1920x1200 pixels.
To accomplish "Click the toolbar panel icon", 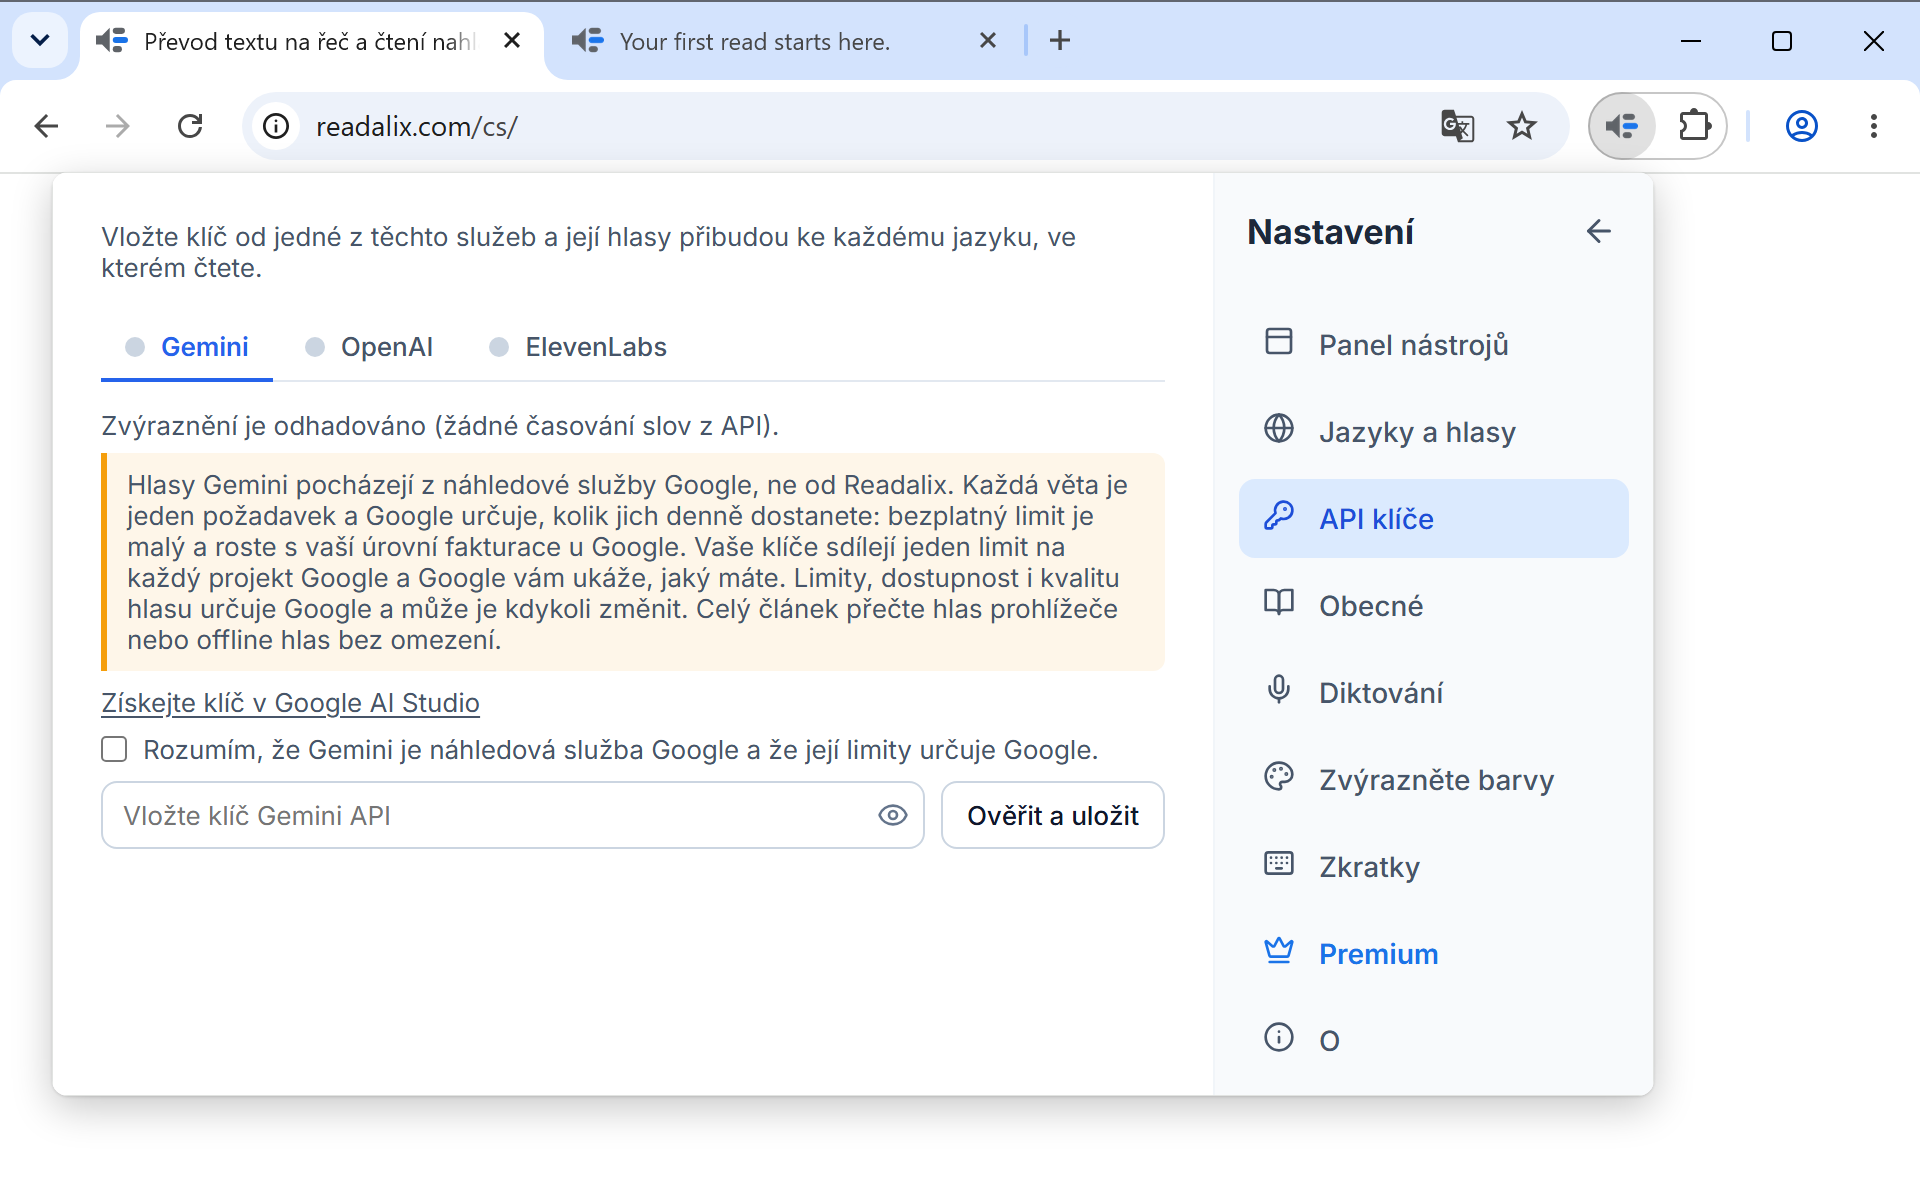I will pyautogui.click(x=1279, y=341).
